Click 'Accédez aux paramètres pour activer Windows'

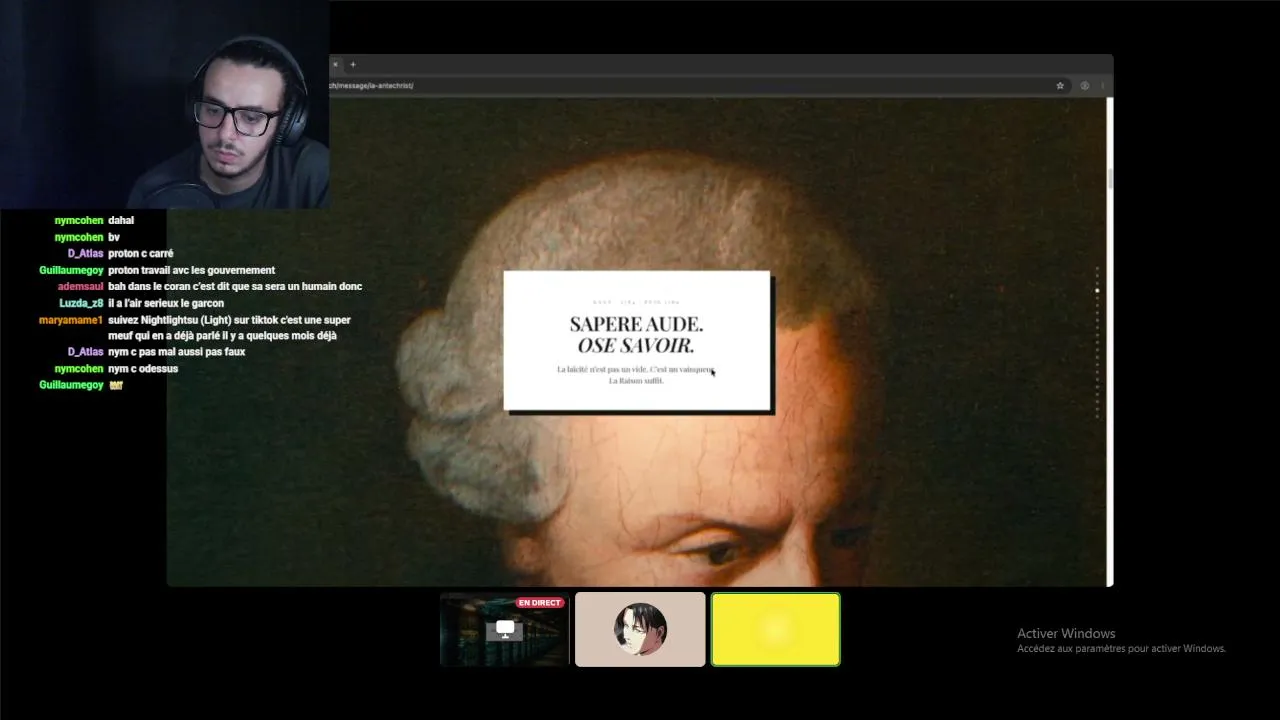pyautogui.click(x=1121, y=649)
